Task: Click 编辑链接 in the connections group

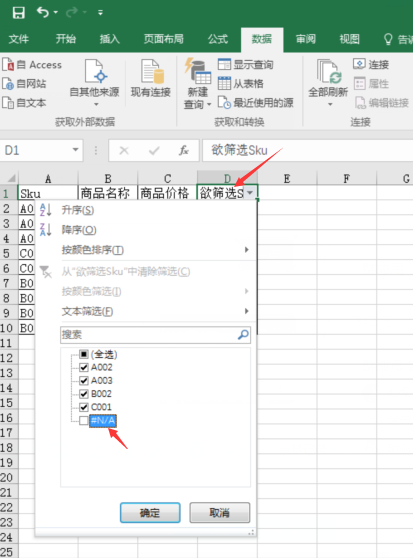Action: [x=381, y=103]
